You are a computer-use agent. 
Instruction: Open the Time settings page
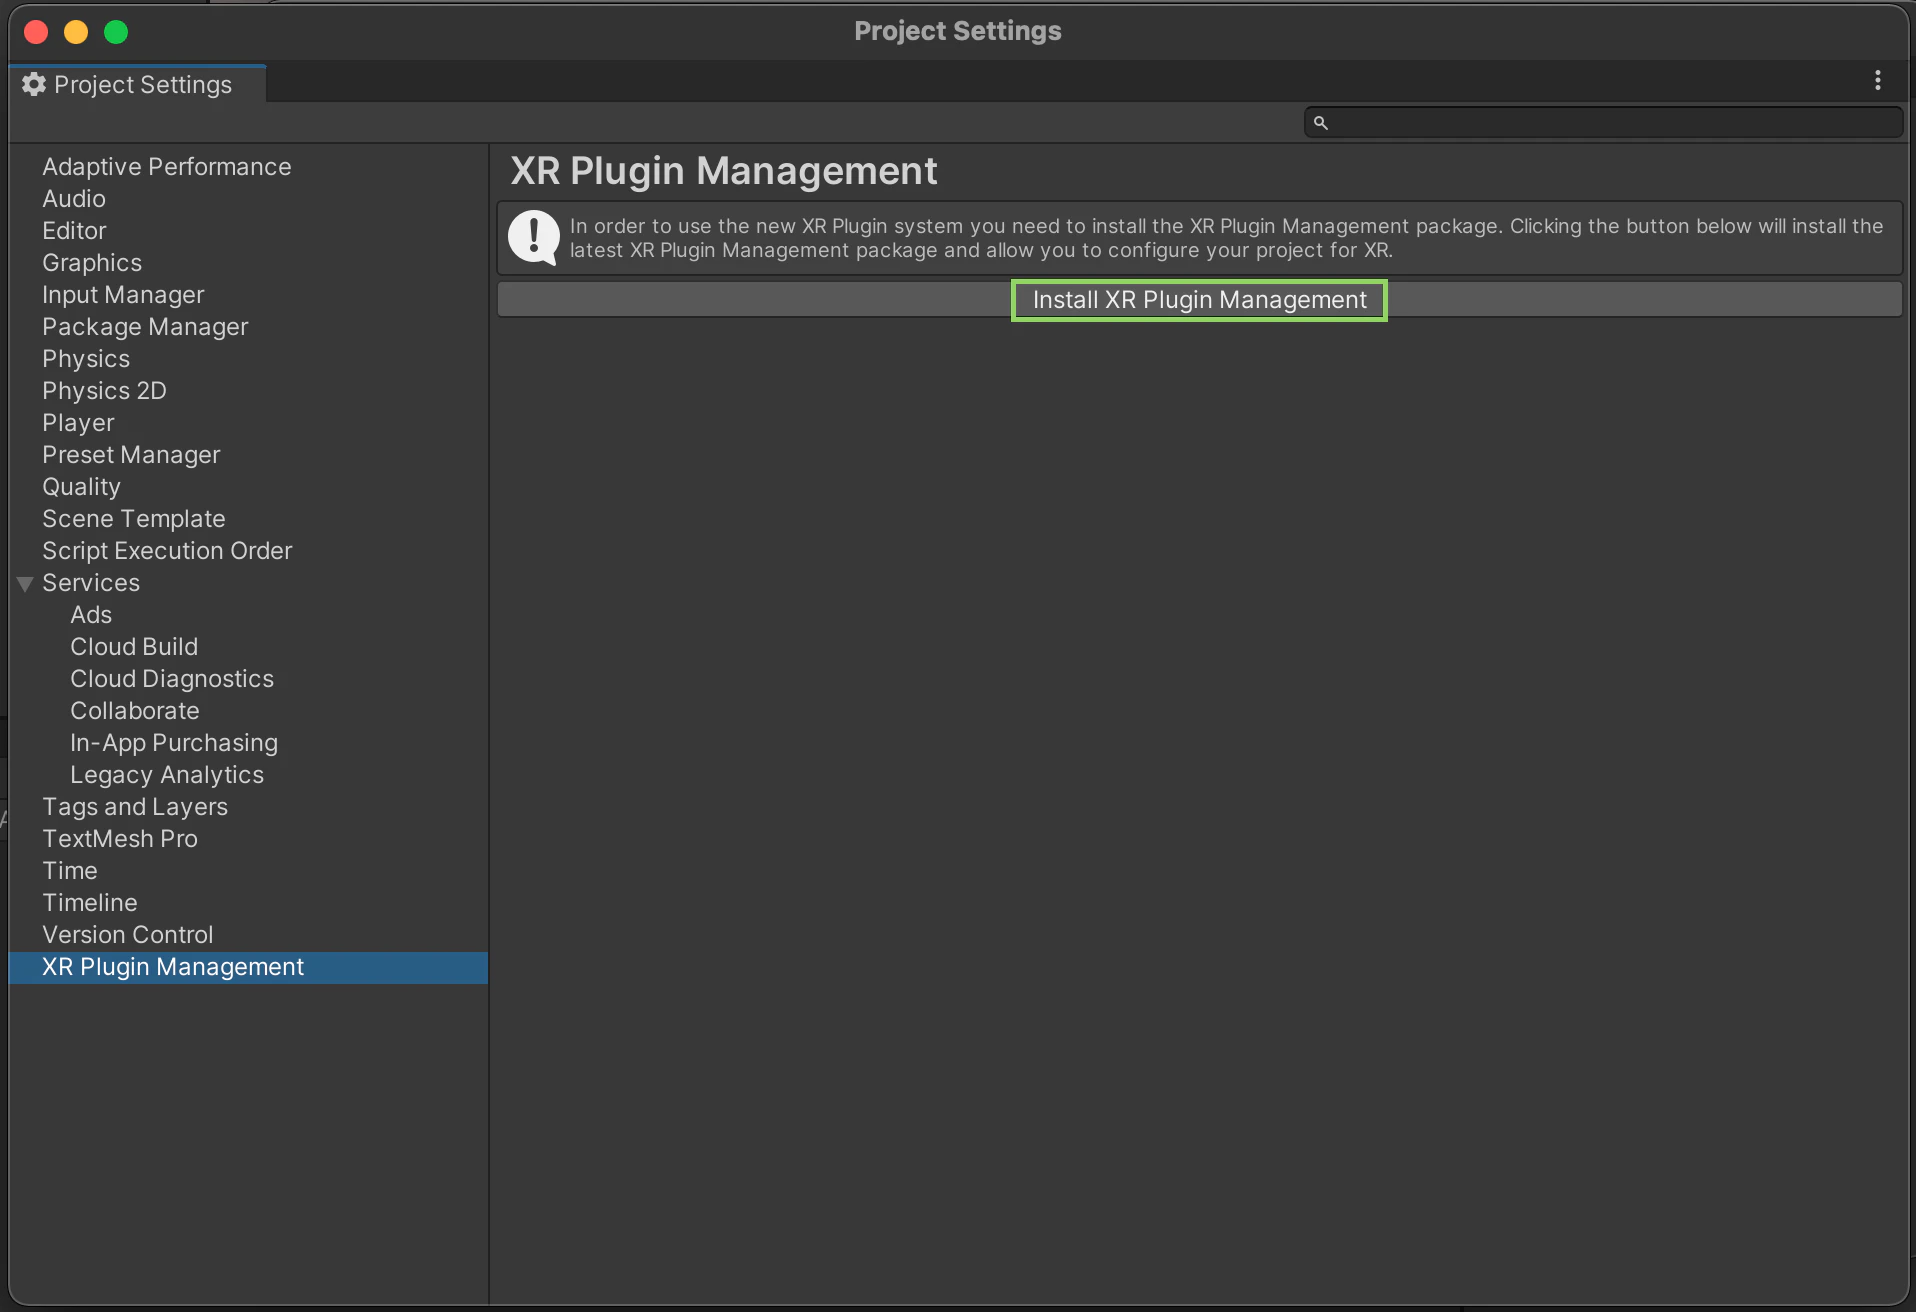[70, 871]
